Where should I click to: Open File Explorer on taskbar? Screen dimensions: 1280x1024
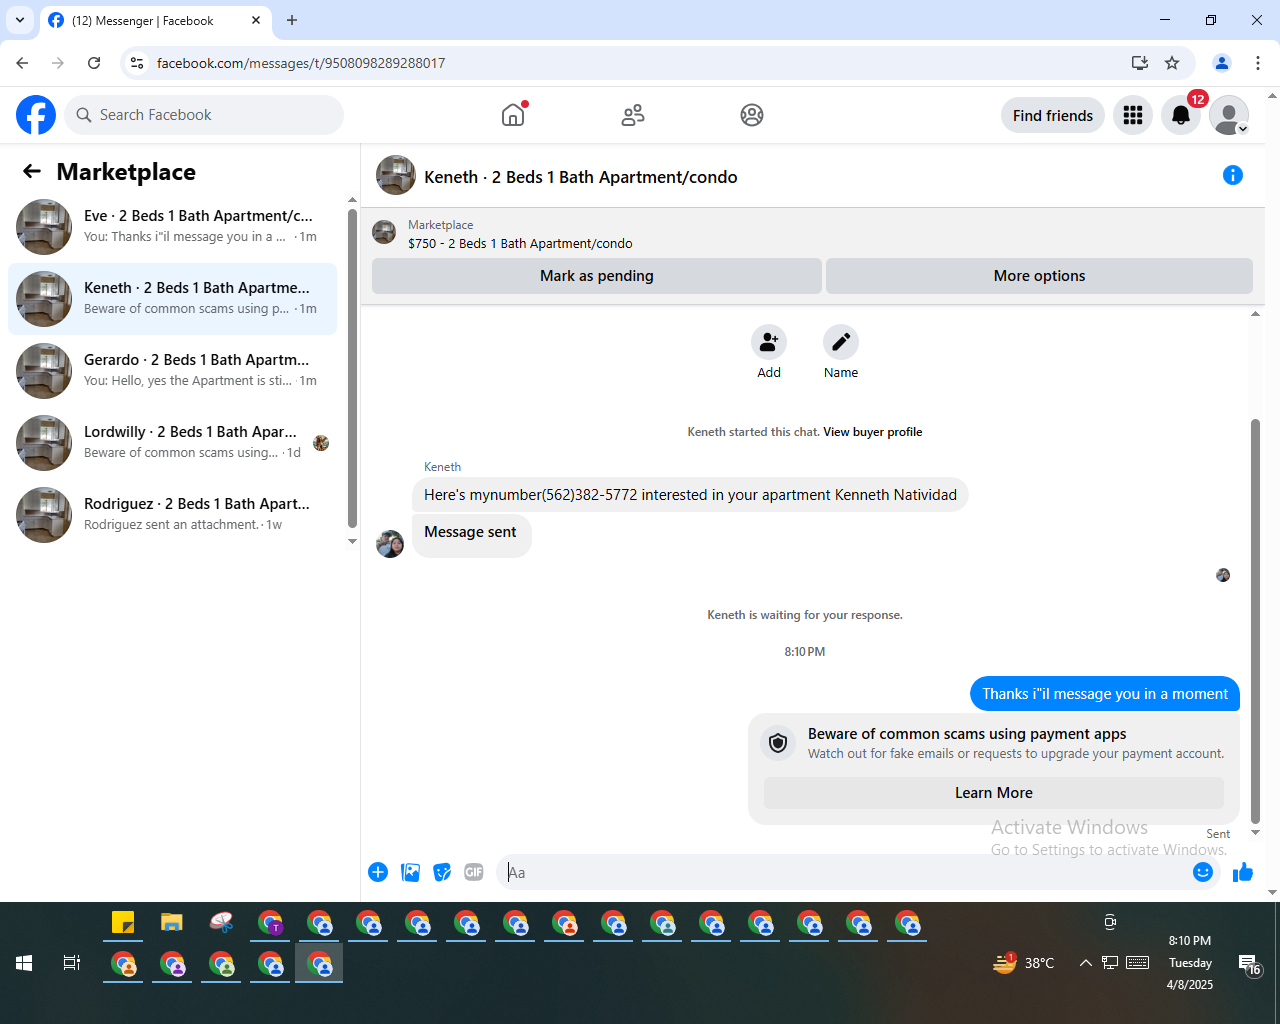pyautogui.click(x=172, y=923)
